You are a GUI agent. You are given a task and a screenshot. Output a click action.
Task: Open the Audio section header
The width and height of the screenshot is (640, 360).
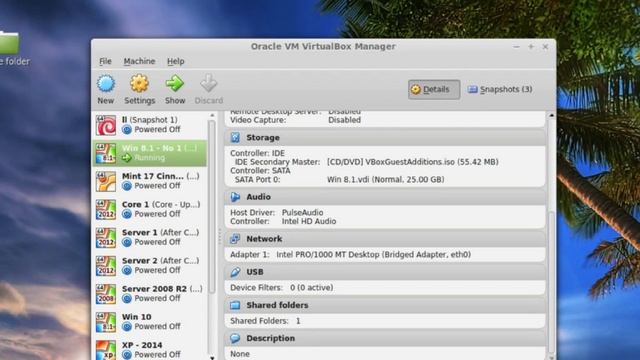[385, 197]
